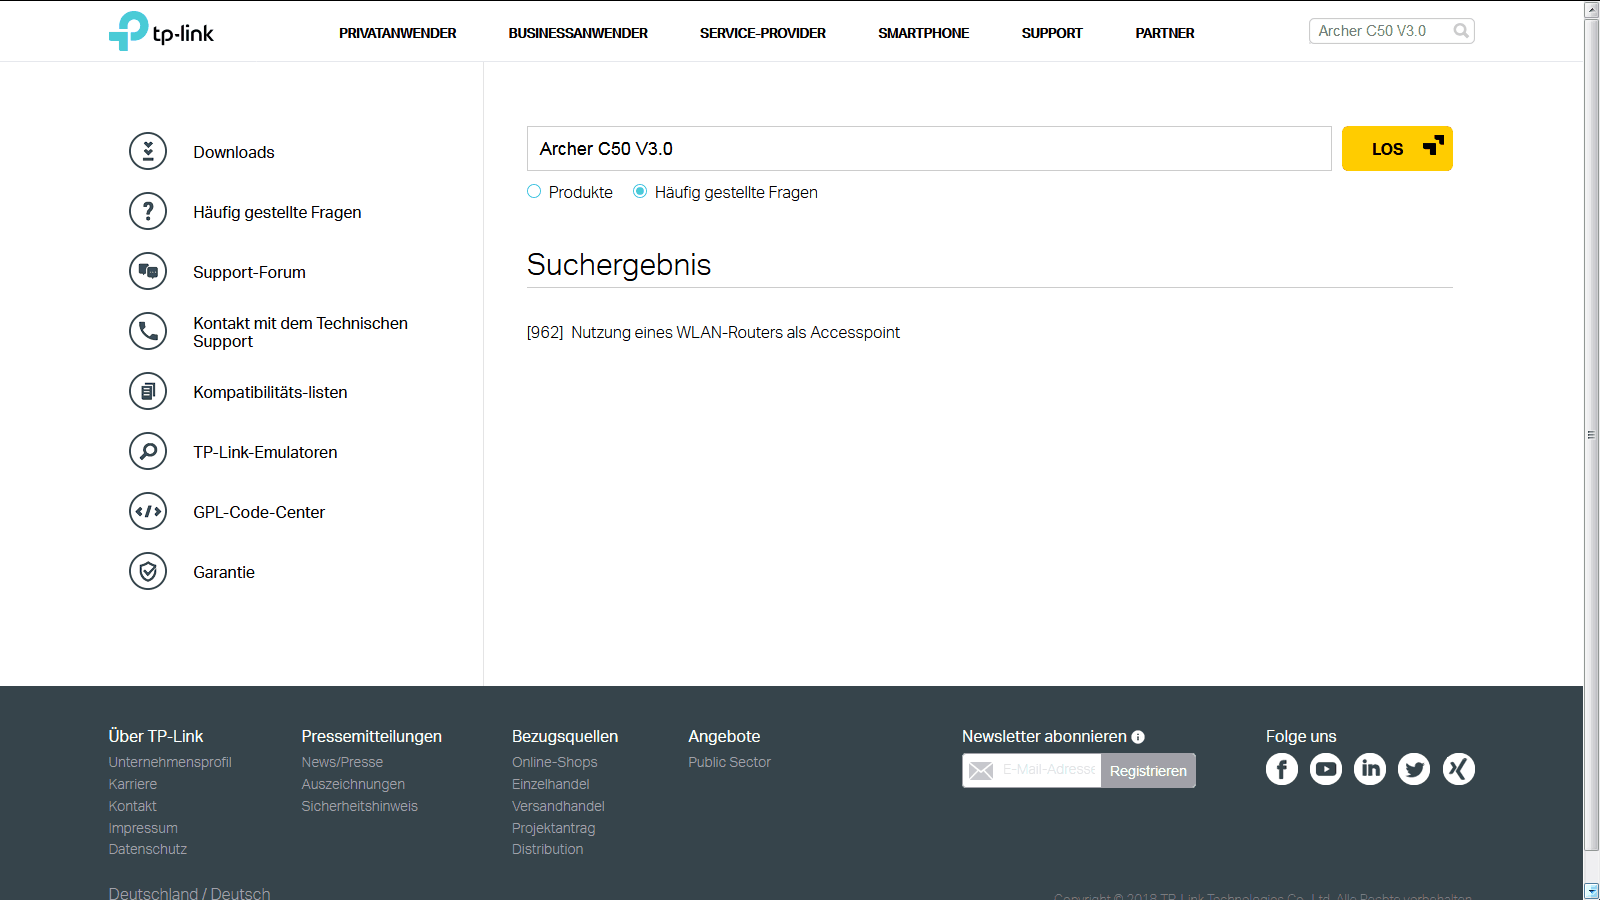The image size is (1600, 900).
Task: Open Auszeichnungen footer link
Action: (x=353, y=784)
